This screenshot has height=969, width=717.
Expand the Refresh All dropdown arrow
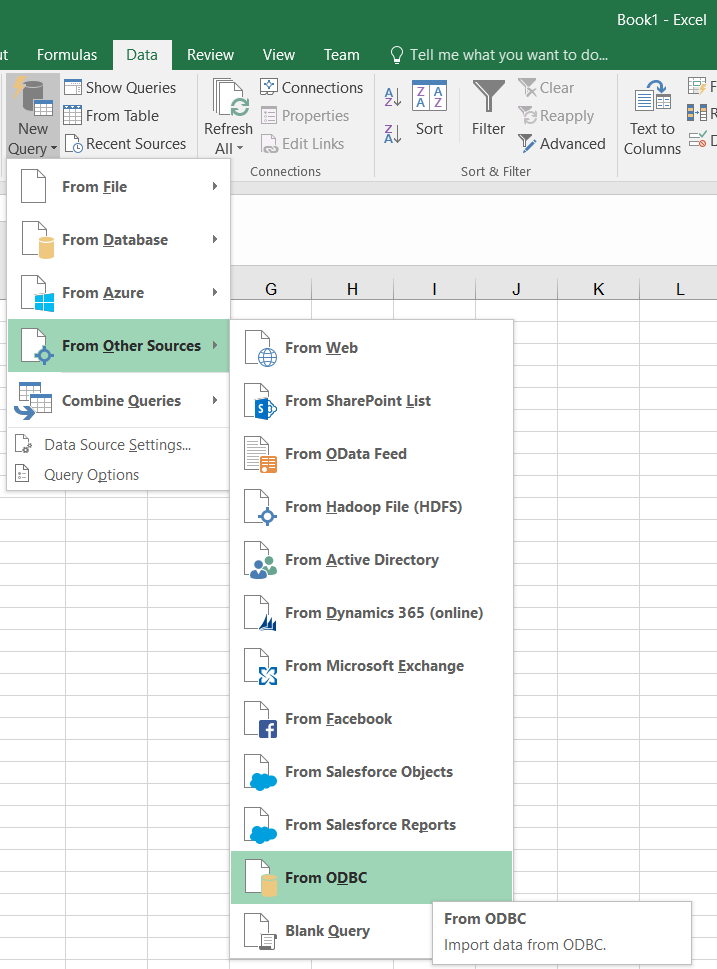[x=240, y=149]
